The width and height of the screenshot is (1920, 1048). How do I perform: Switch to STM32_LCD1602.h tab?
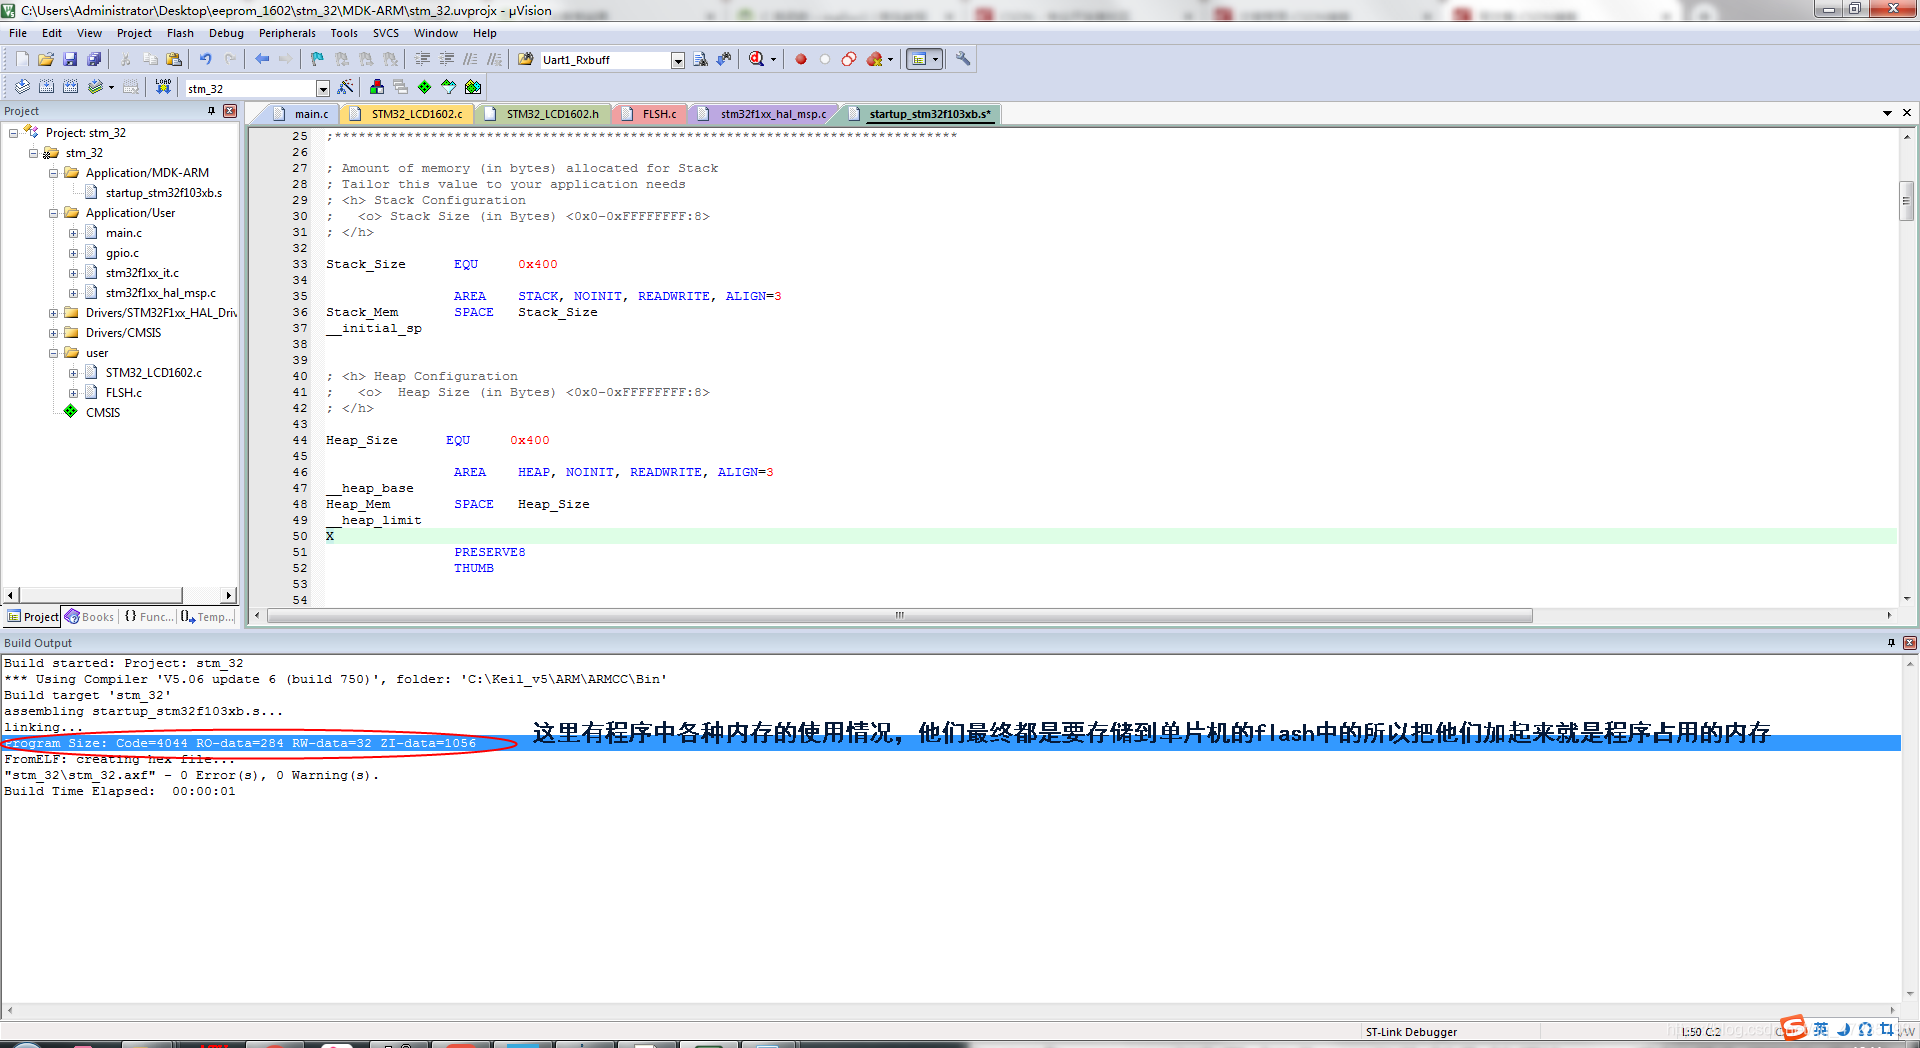(544, 114)
